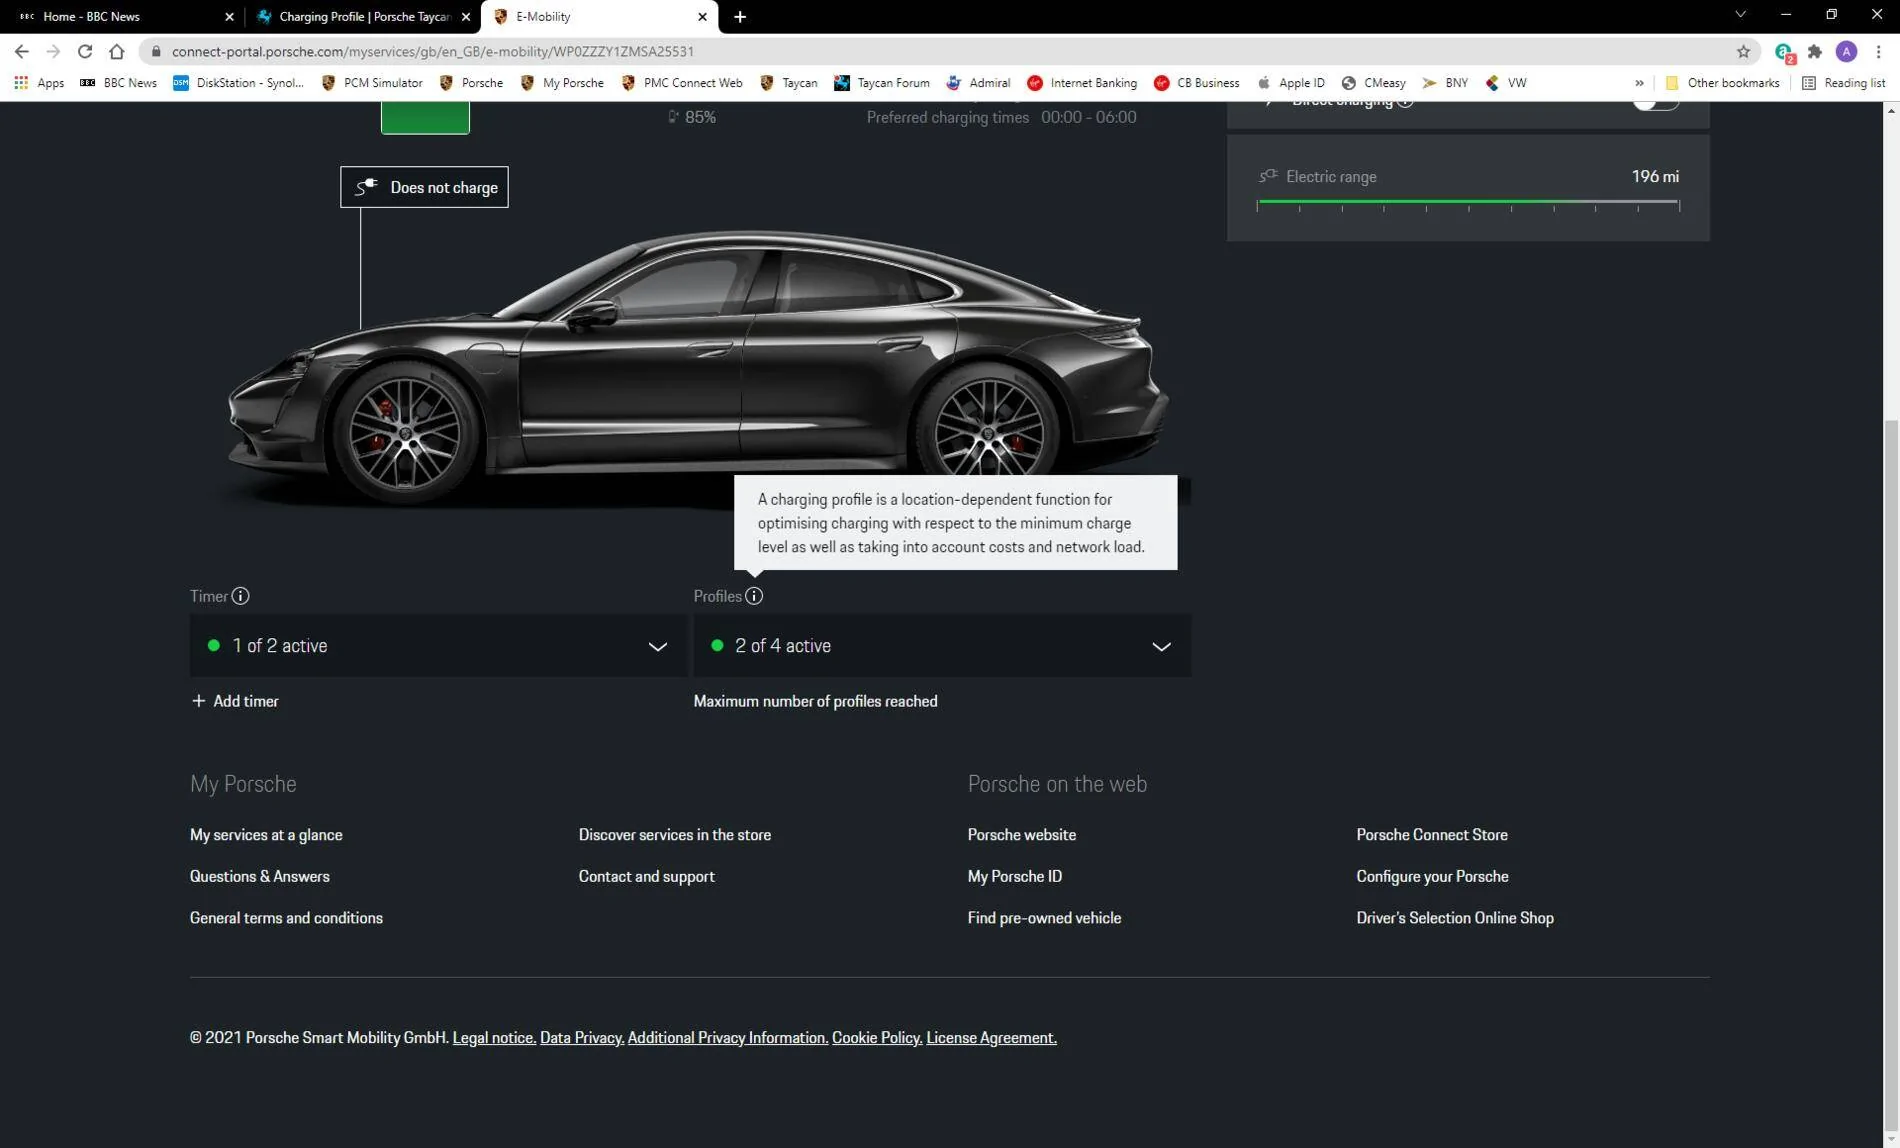This screenshot has height=1148, width=1900.
Task: Open the My Porsche bookmark
Action: point(561,83)
